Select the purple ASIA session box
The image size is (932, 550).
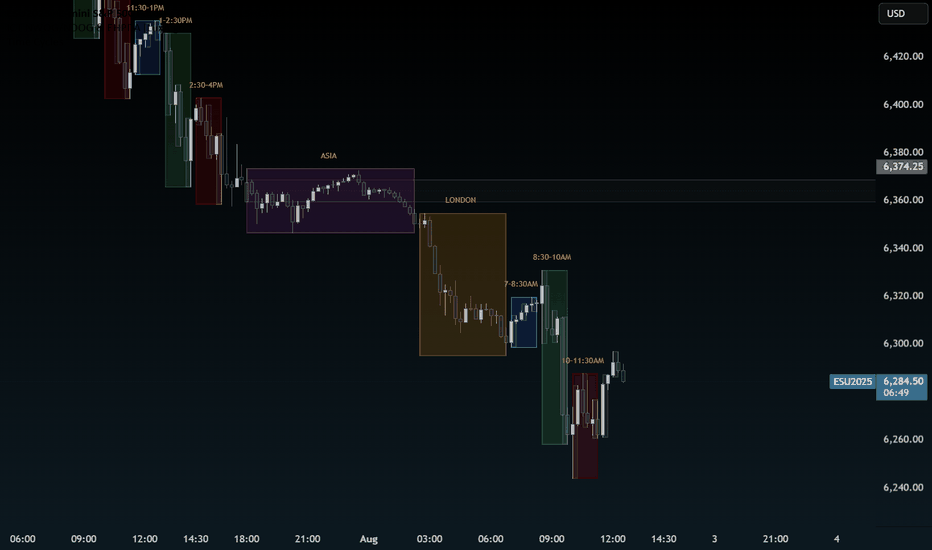tap(330, 201)
